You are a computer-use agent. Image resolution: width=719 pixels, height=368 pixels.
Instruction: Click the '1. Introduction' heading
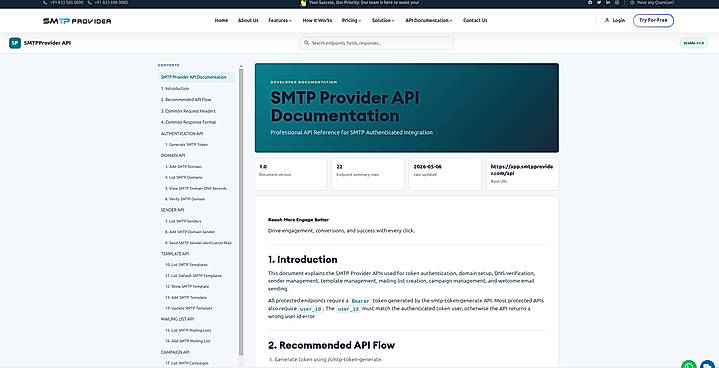pos(303,260)
